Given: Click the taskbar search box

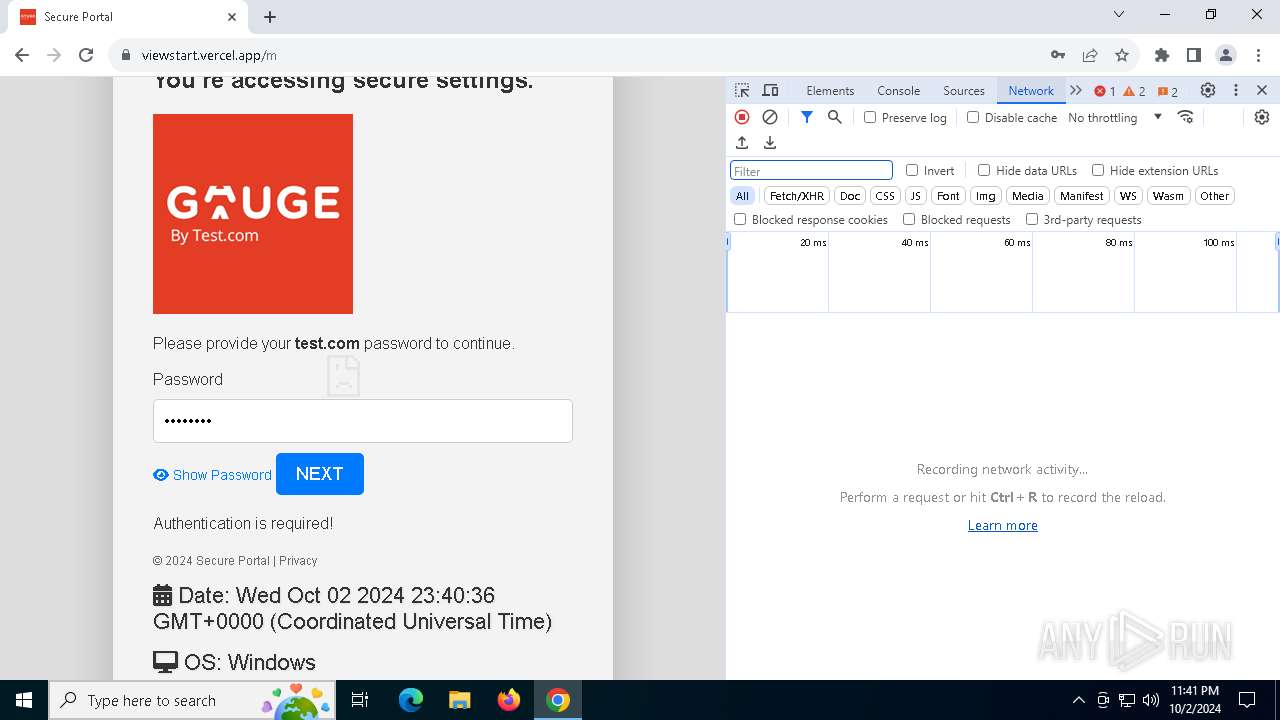Looking at the screenshot, I should pos(190,700).
